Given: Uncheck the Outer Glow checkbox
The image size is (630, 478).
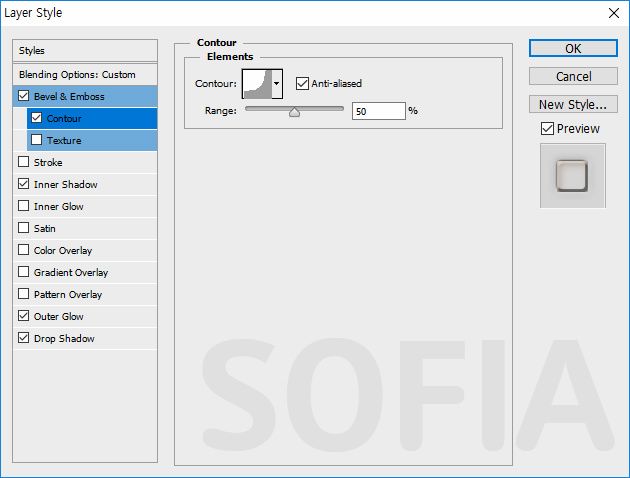Looking at the screenshot, I should click(24, 316).
